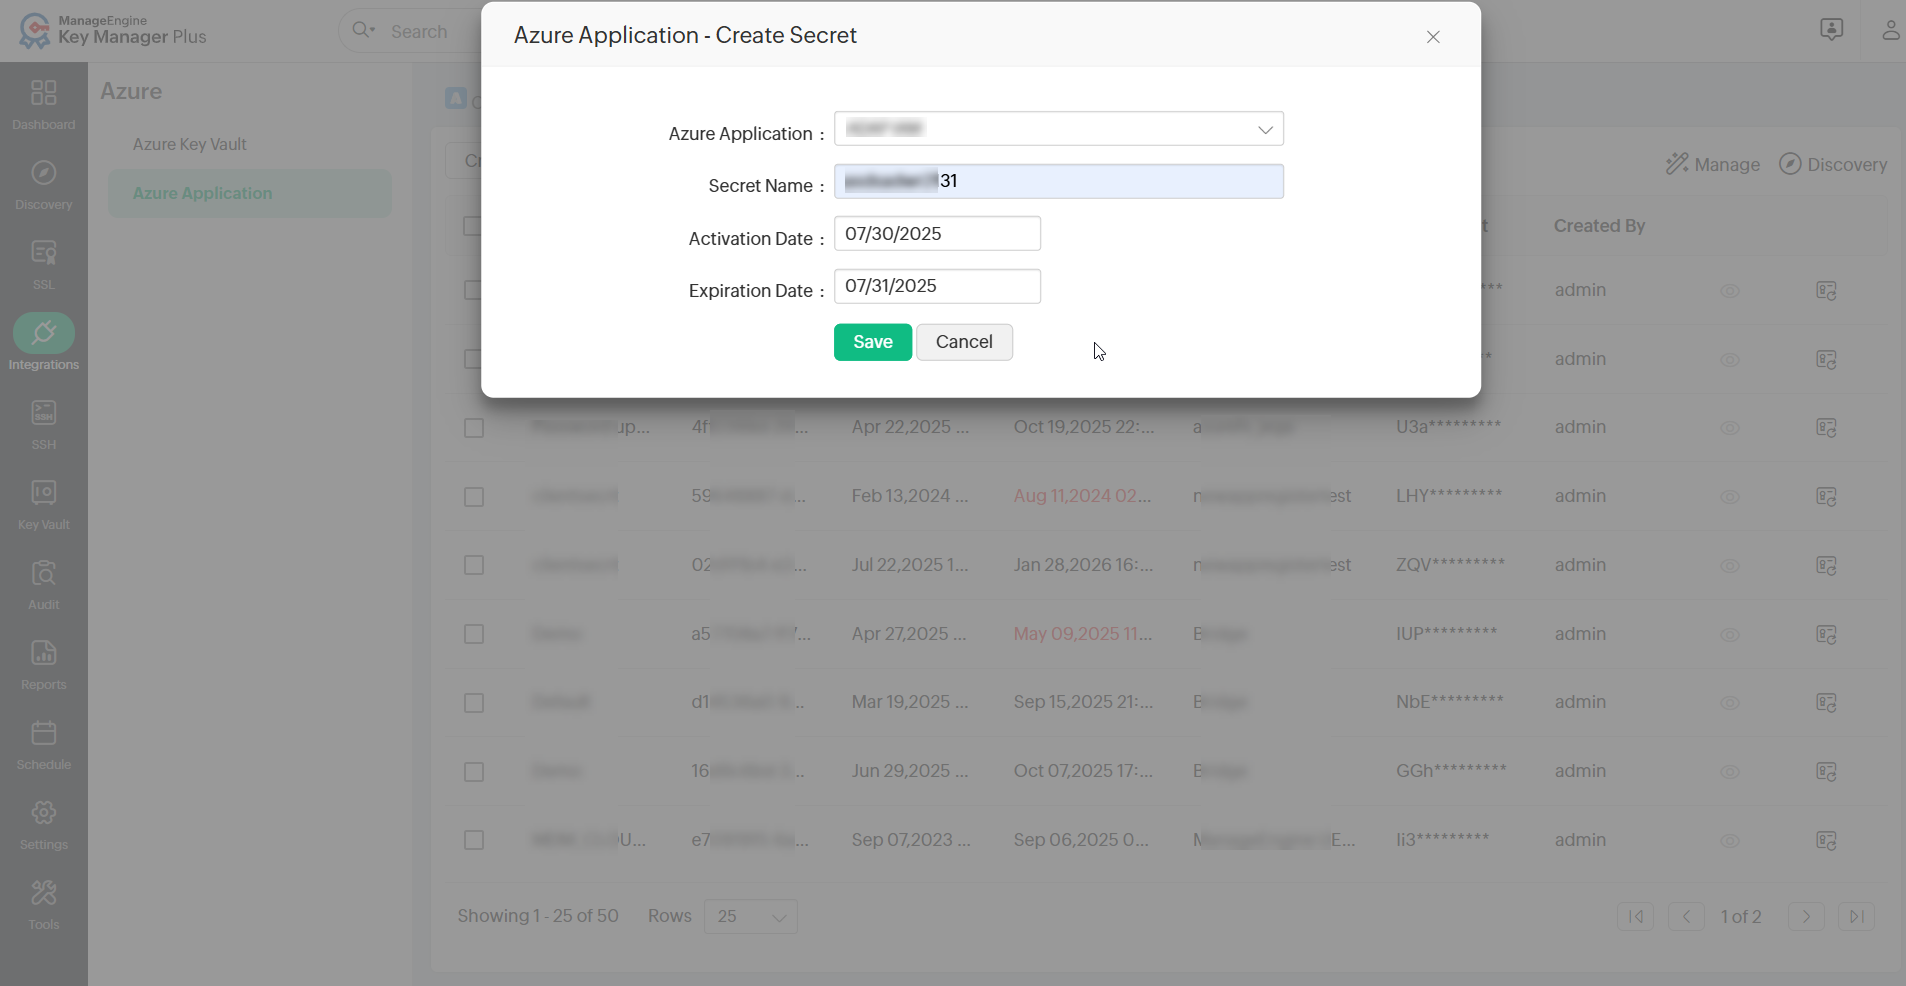Cancel the Create Secret dialog
Screen dimensions: 1906x986
point(963,341)
